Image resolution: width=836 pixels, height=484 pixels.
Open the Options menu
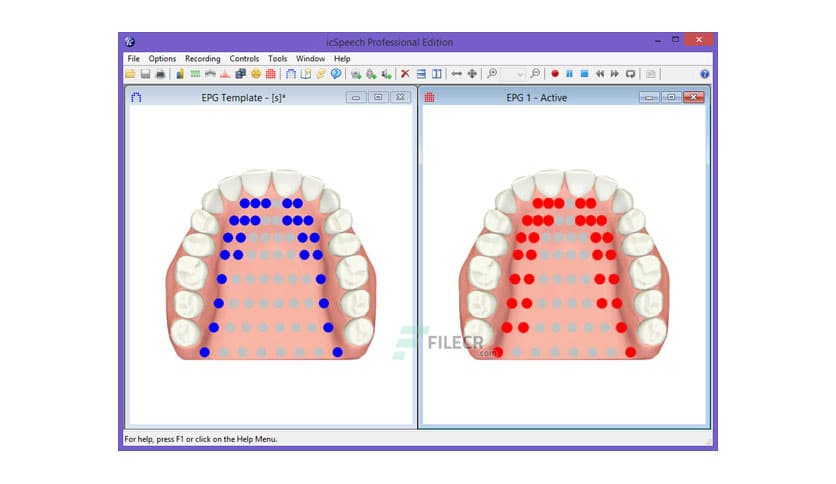click(162, 59)
